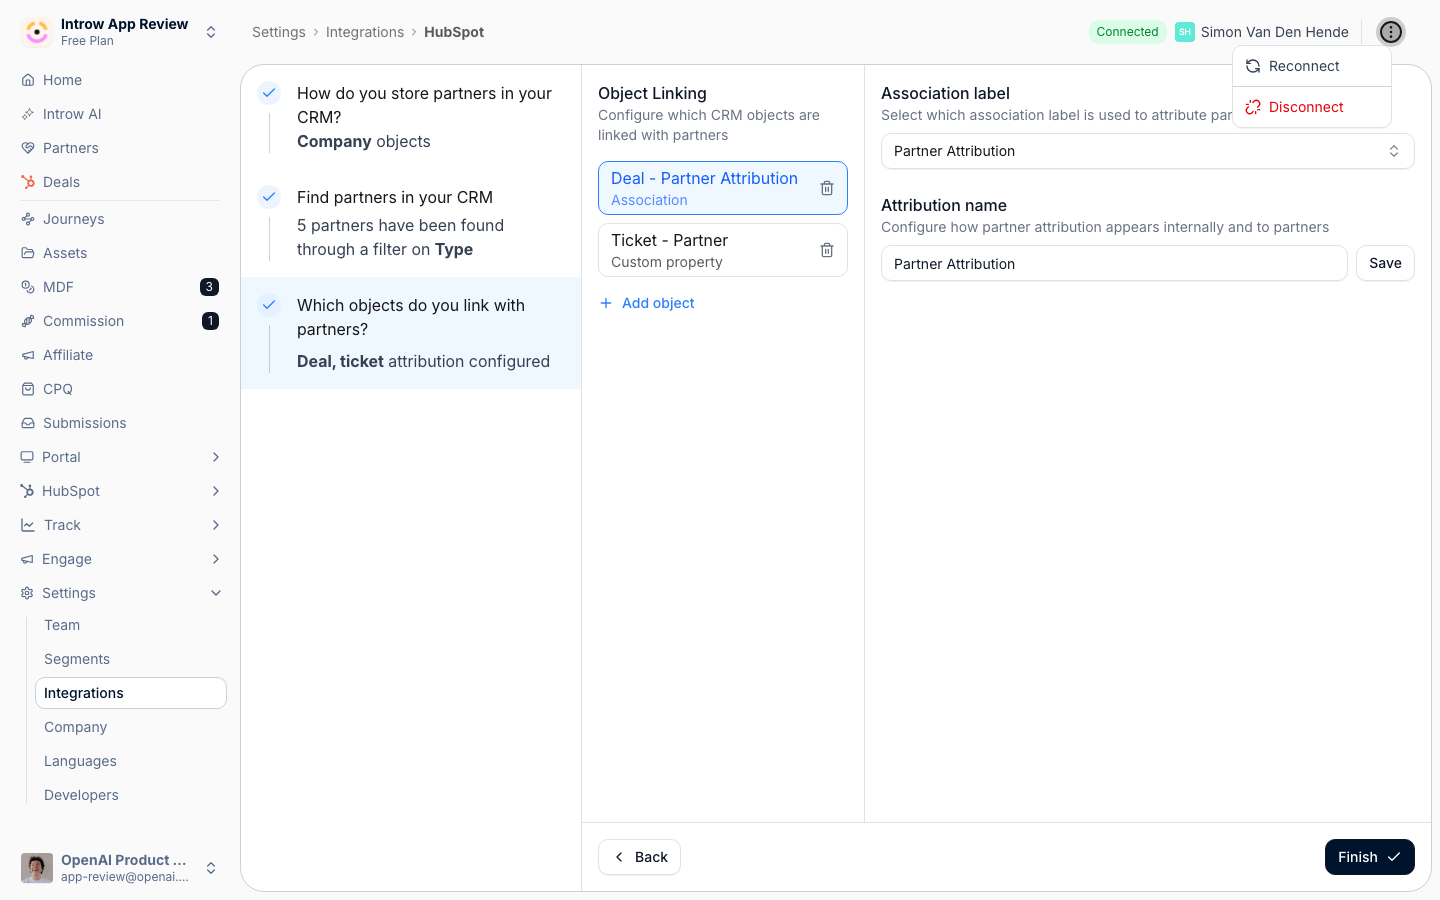Click the Submissions inbox icon
The image size is (1440, 900).
(x=28, y=423)
